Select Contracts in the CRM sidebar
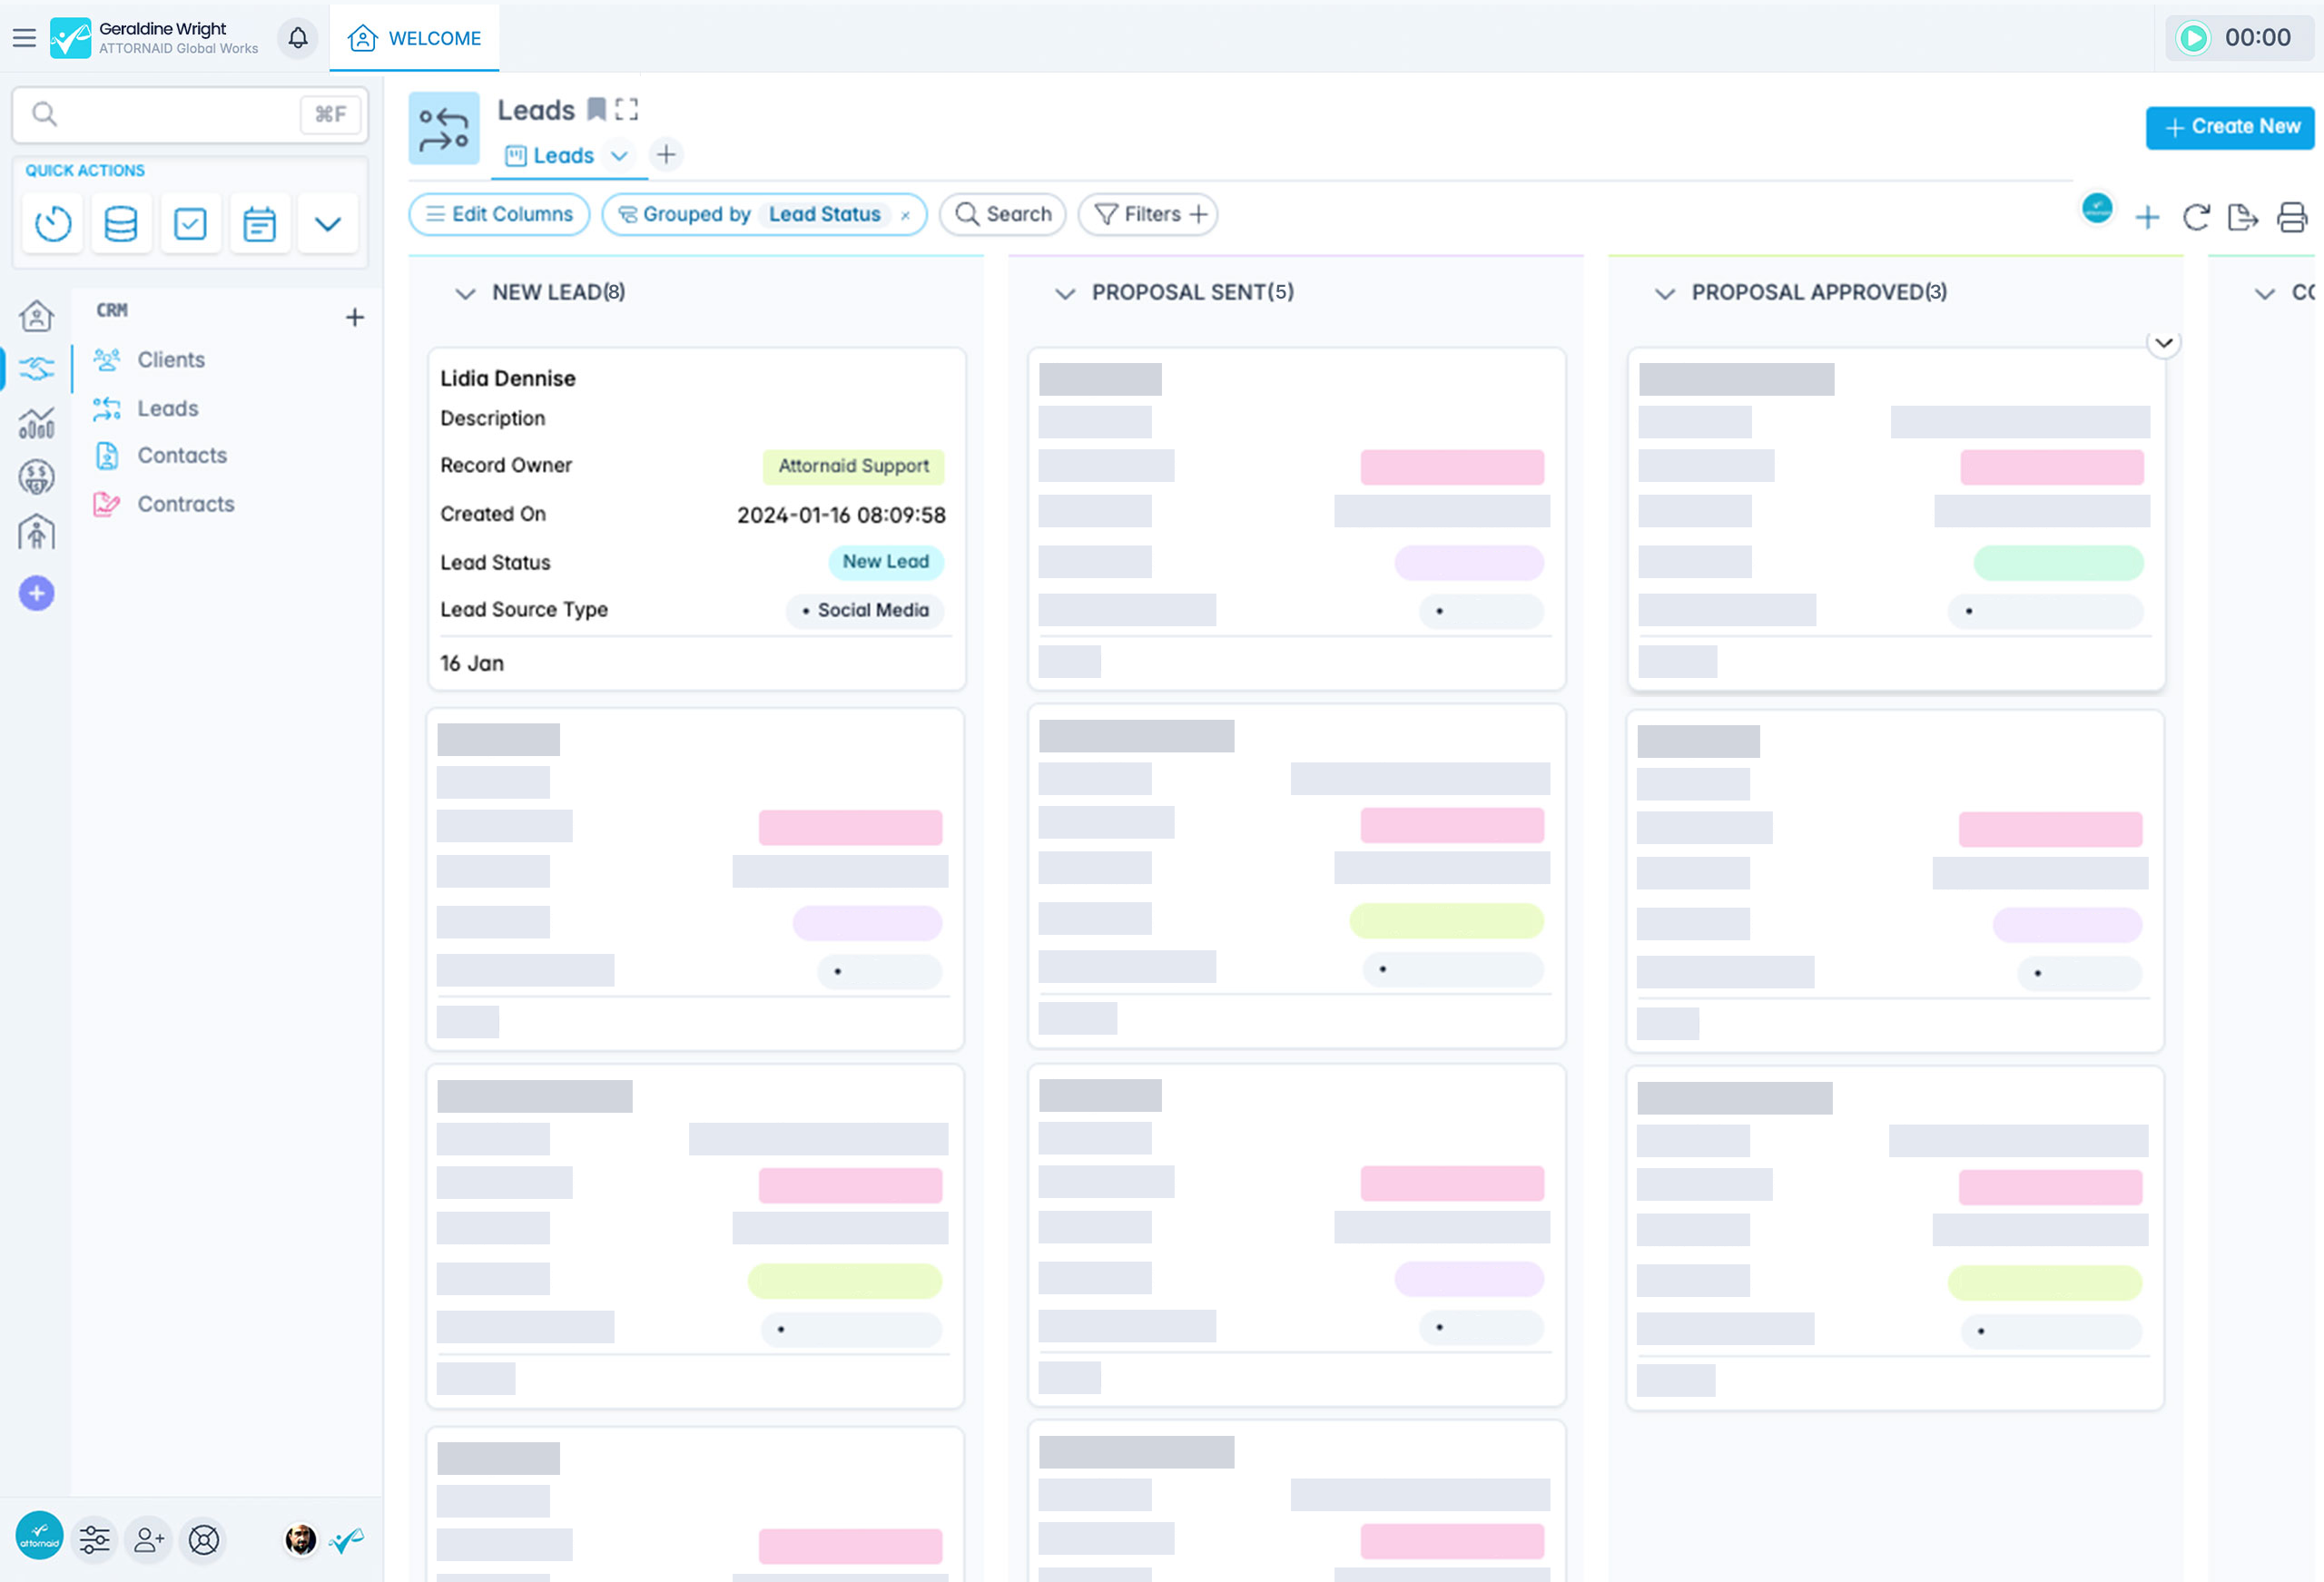This screenshot has height=1582, width=2324. [x=186, y=504]
